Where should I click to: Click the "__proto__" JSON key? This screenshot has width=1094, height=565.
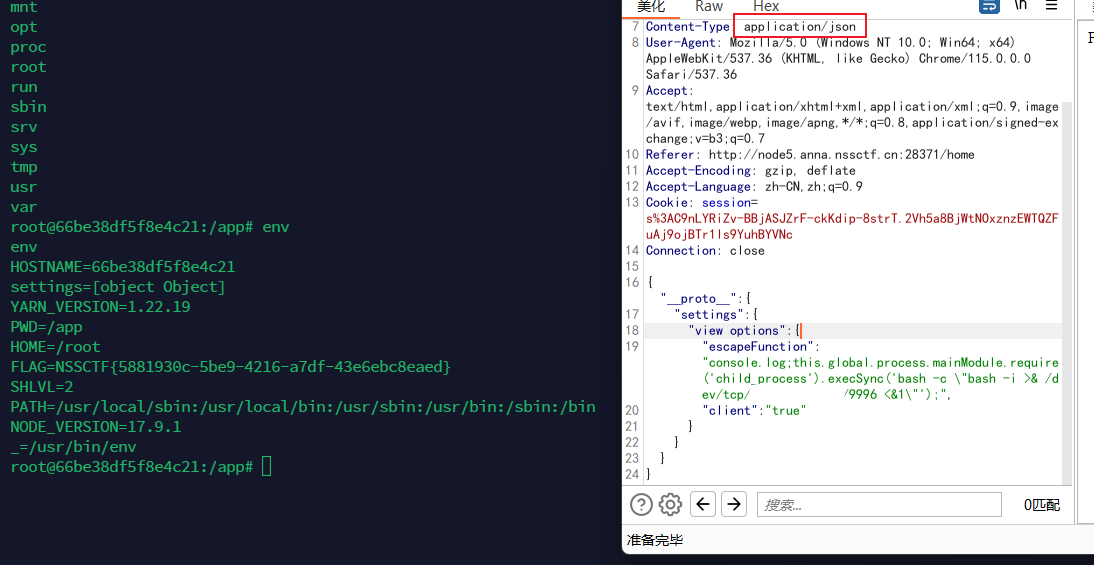point(698,299)
